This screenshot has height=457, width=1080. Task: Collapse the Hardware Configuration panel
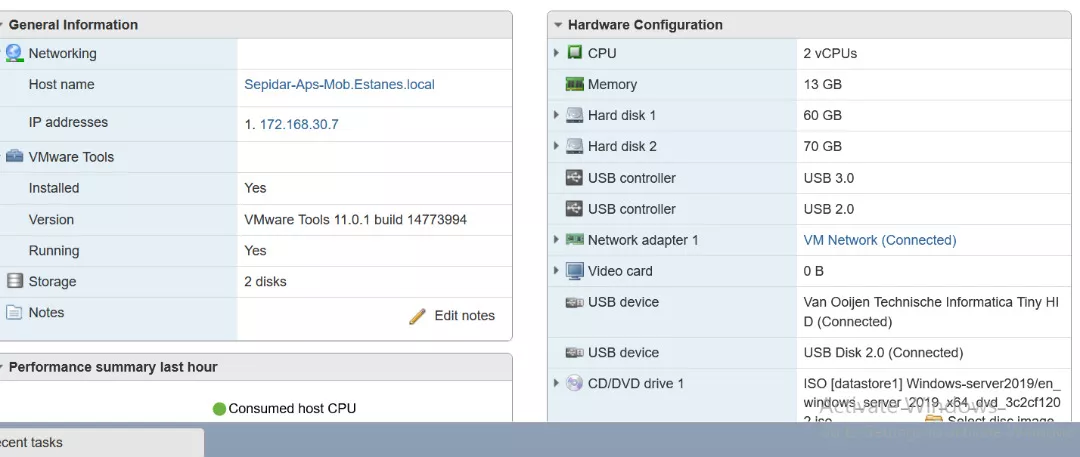pos(558,25)
